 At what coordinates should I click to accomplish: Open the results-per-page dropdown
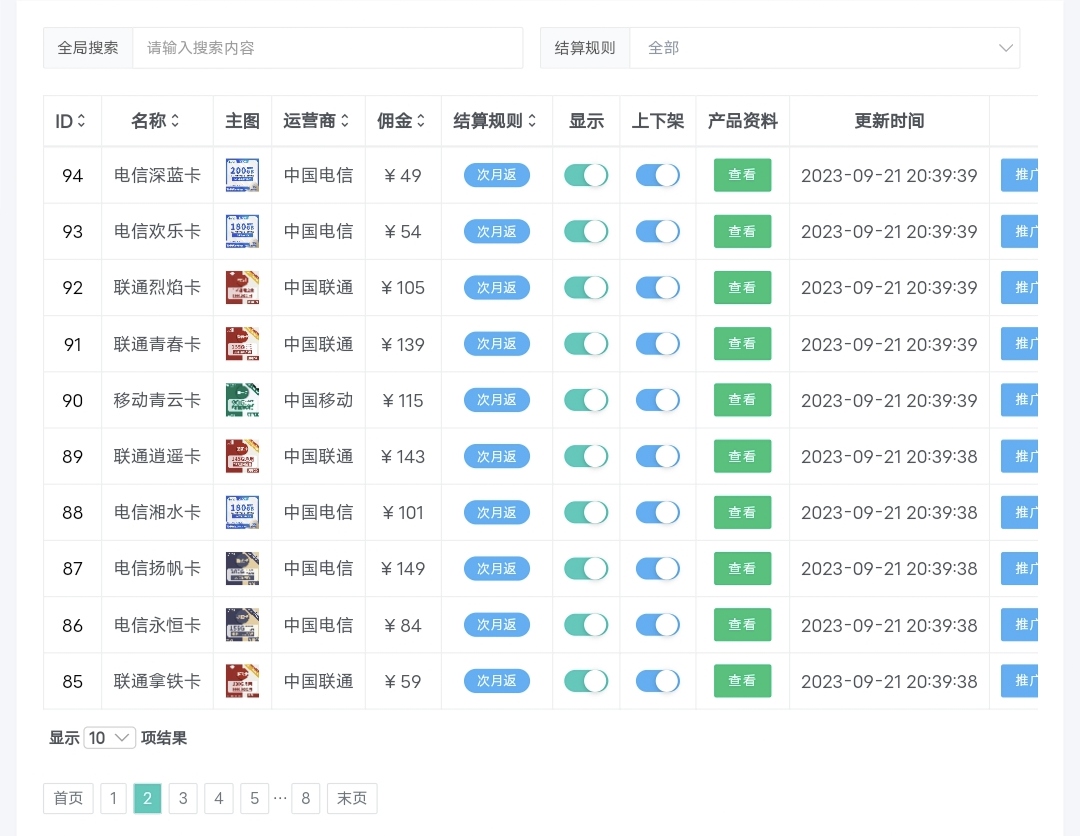110,738
